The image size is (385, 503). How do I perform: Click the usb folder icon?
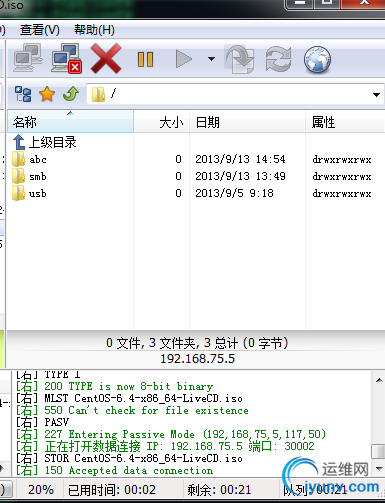pos(18,193)
